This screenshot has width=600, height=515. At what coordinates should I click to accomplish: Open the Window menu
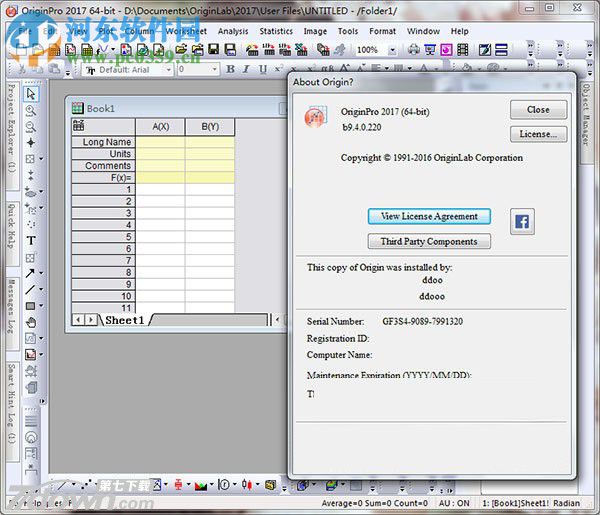tap(423, 31)
